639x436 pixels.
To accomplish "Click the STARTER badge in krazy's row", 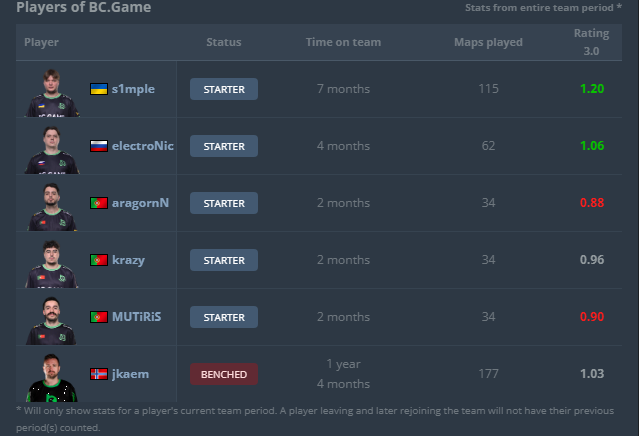I will (224, 260).
